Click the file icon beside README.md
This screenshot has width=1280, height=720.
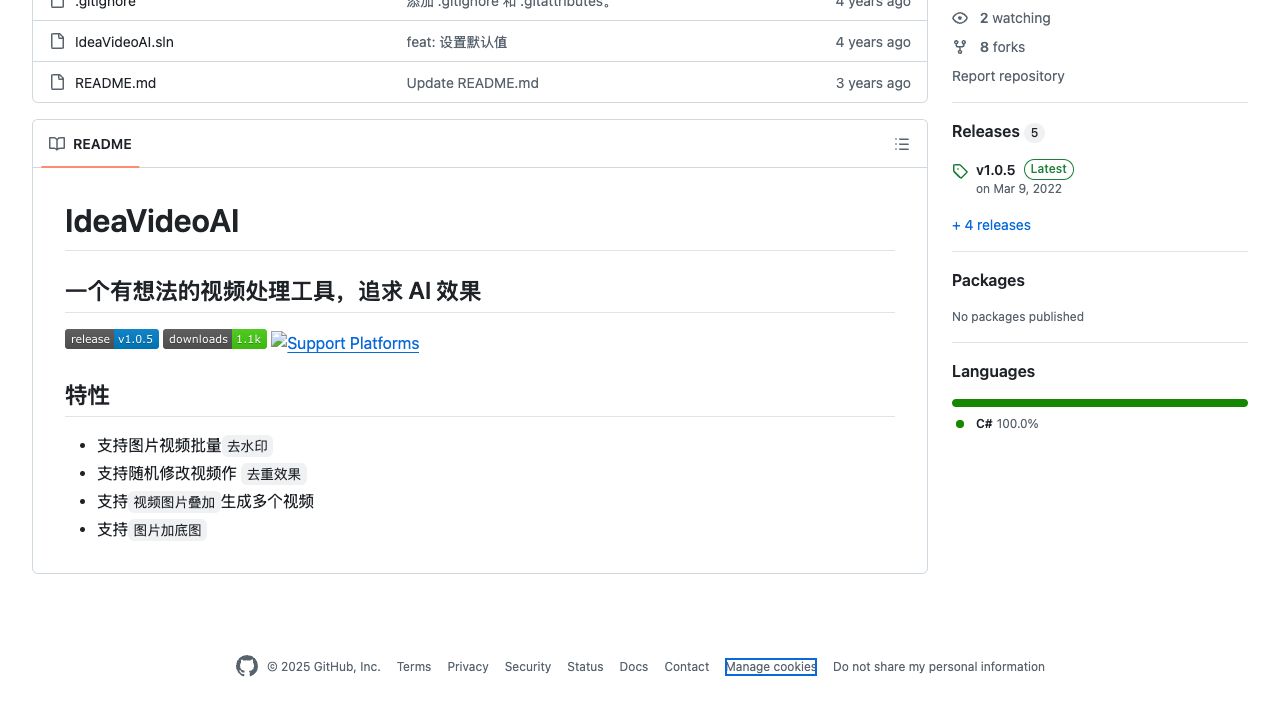coord(57,83)
